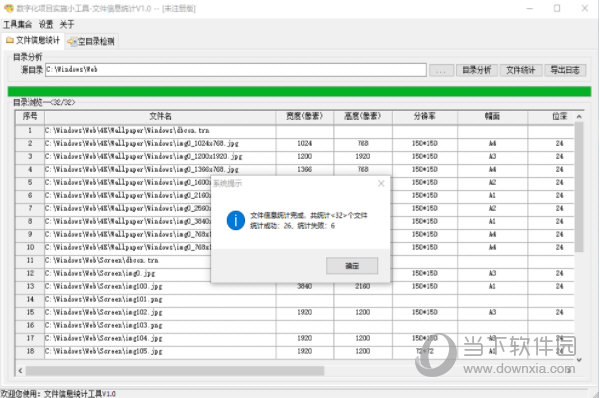The width and height of the screenshot is (600, 398).
Task: Click the application icon in the title bar
Action: click(8, 8)
